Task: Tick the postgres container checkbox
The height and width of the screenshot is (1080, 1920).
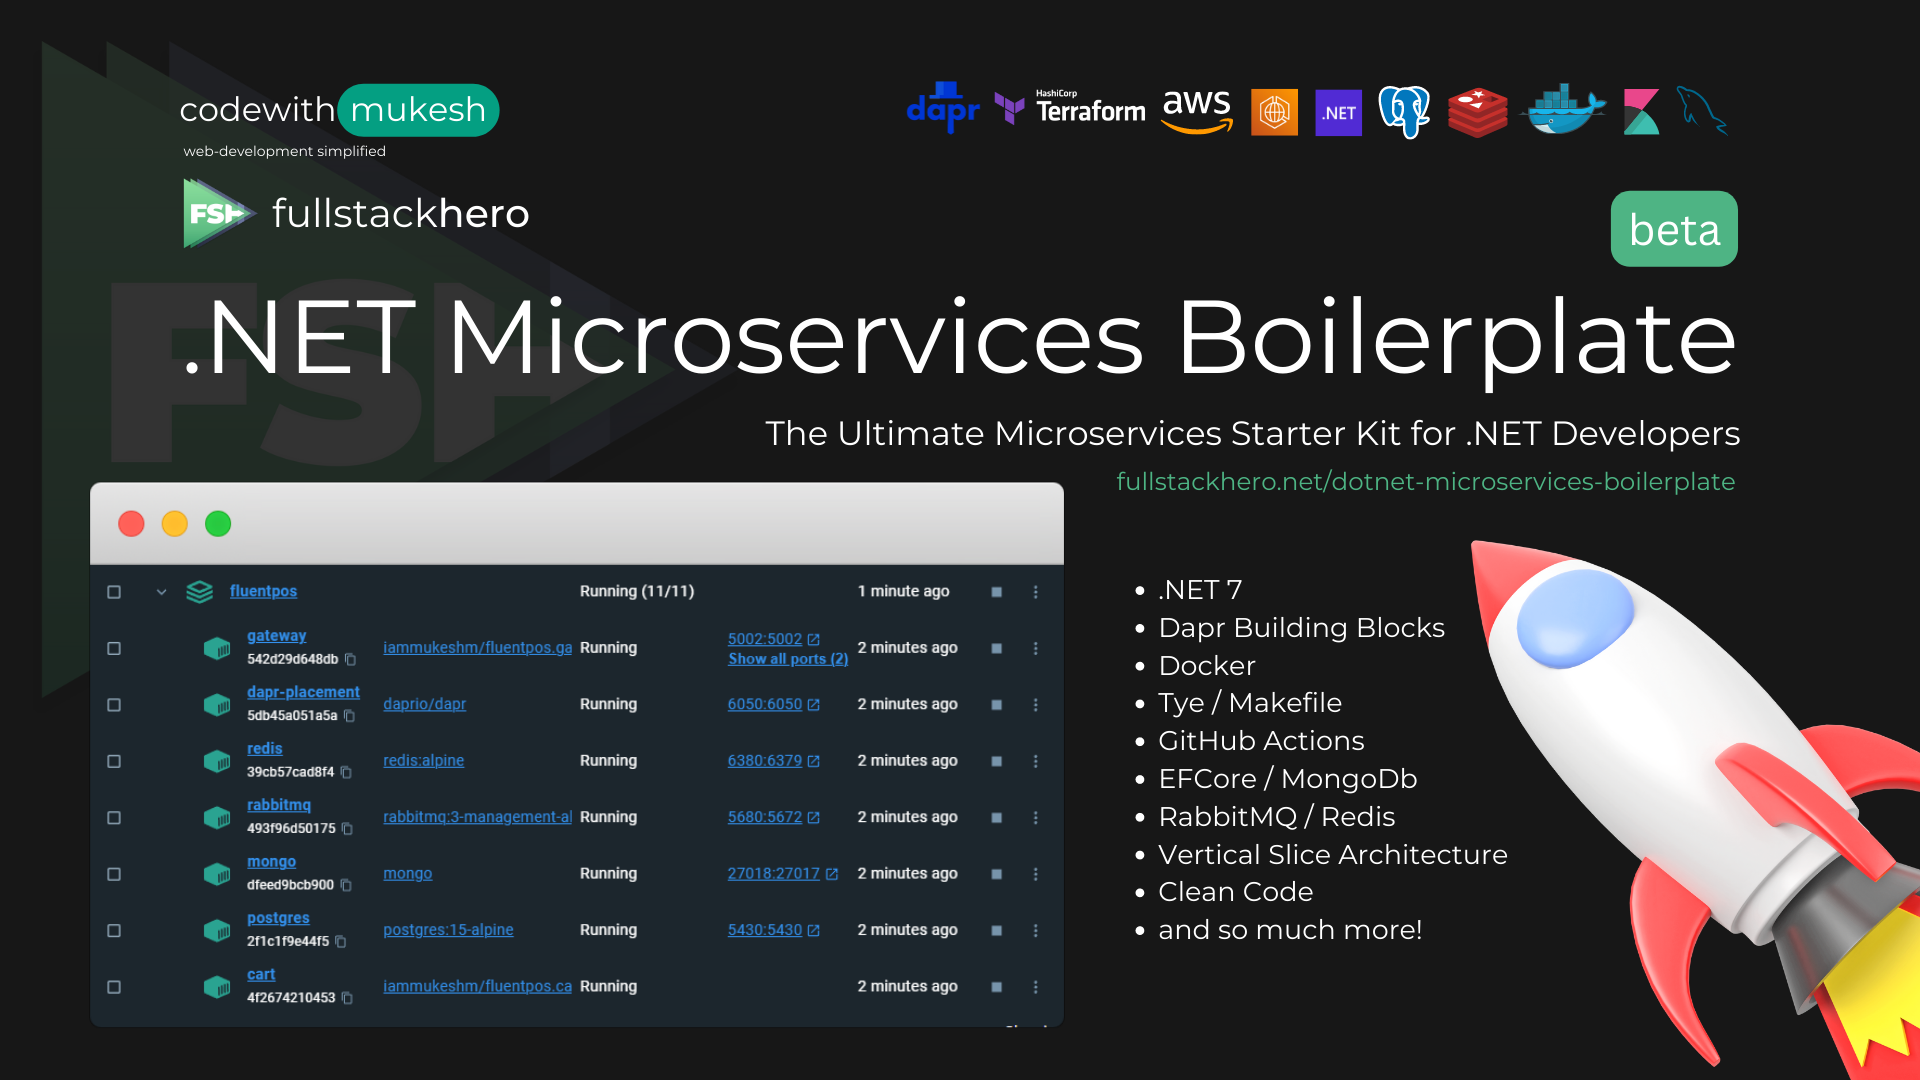Action: coord(114,930)
